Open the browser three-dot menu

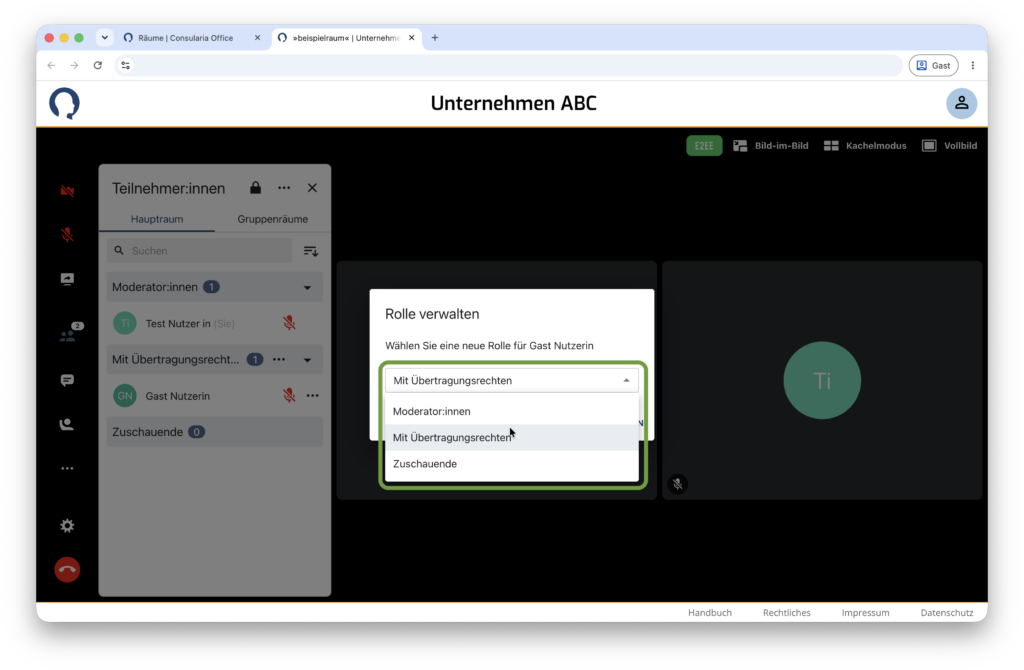[972, 65]
